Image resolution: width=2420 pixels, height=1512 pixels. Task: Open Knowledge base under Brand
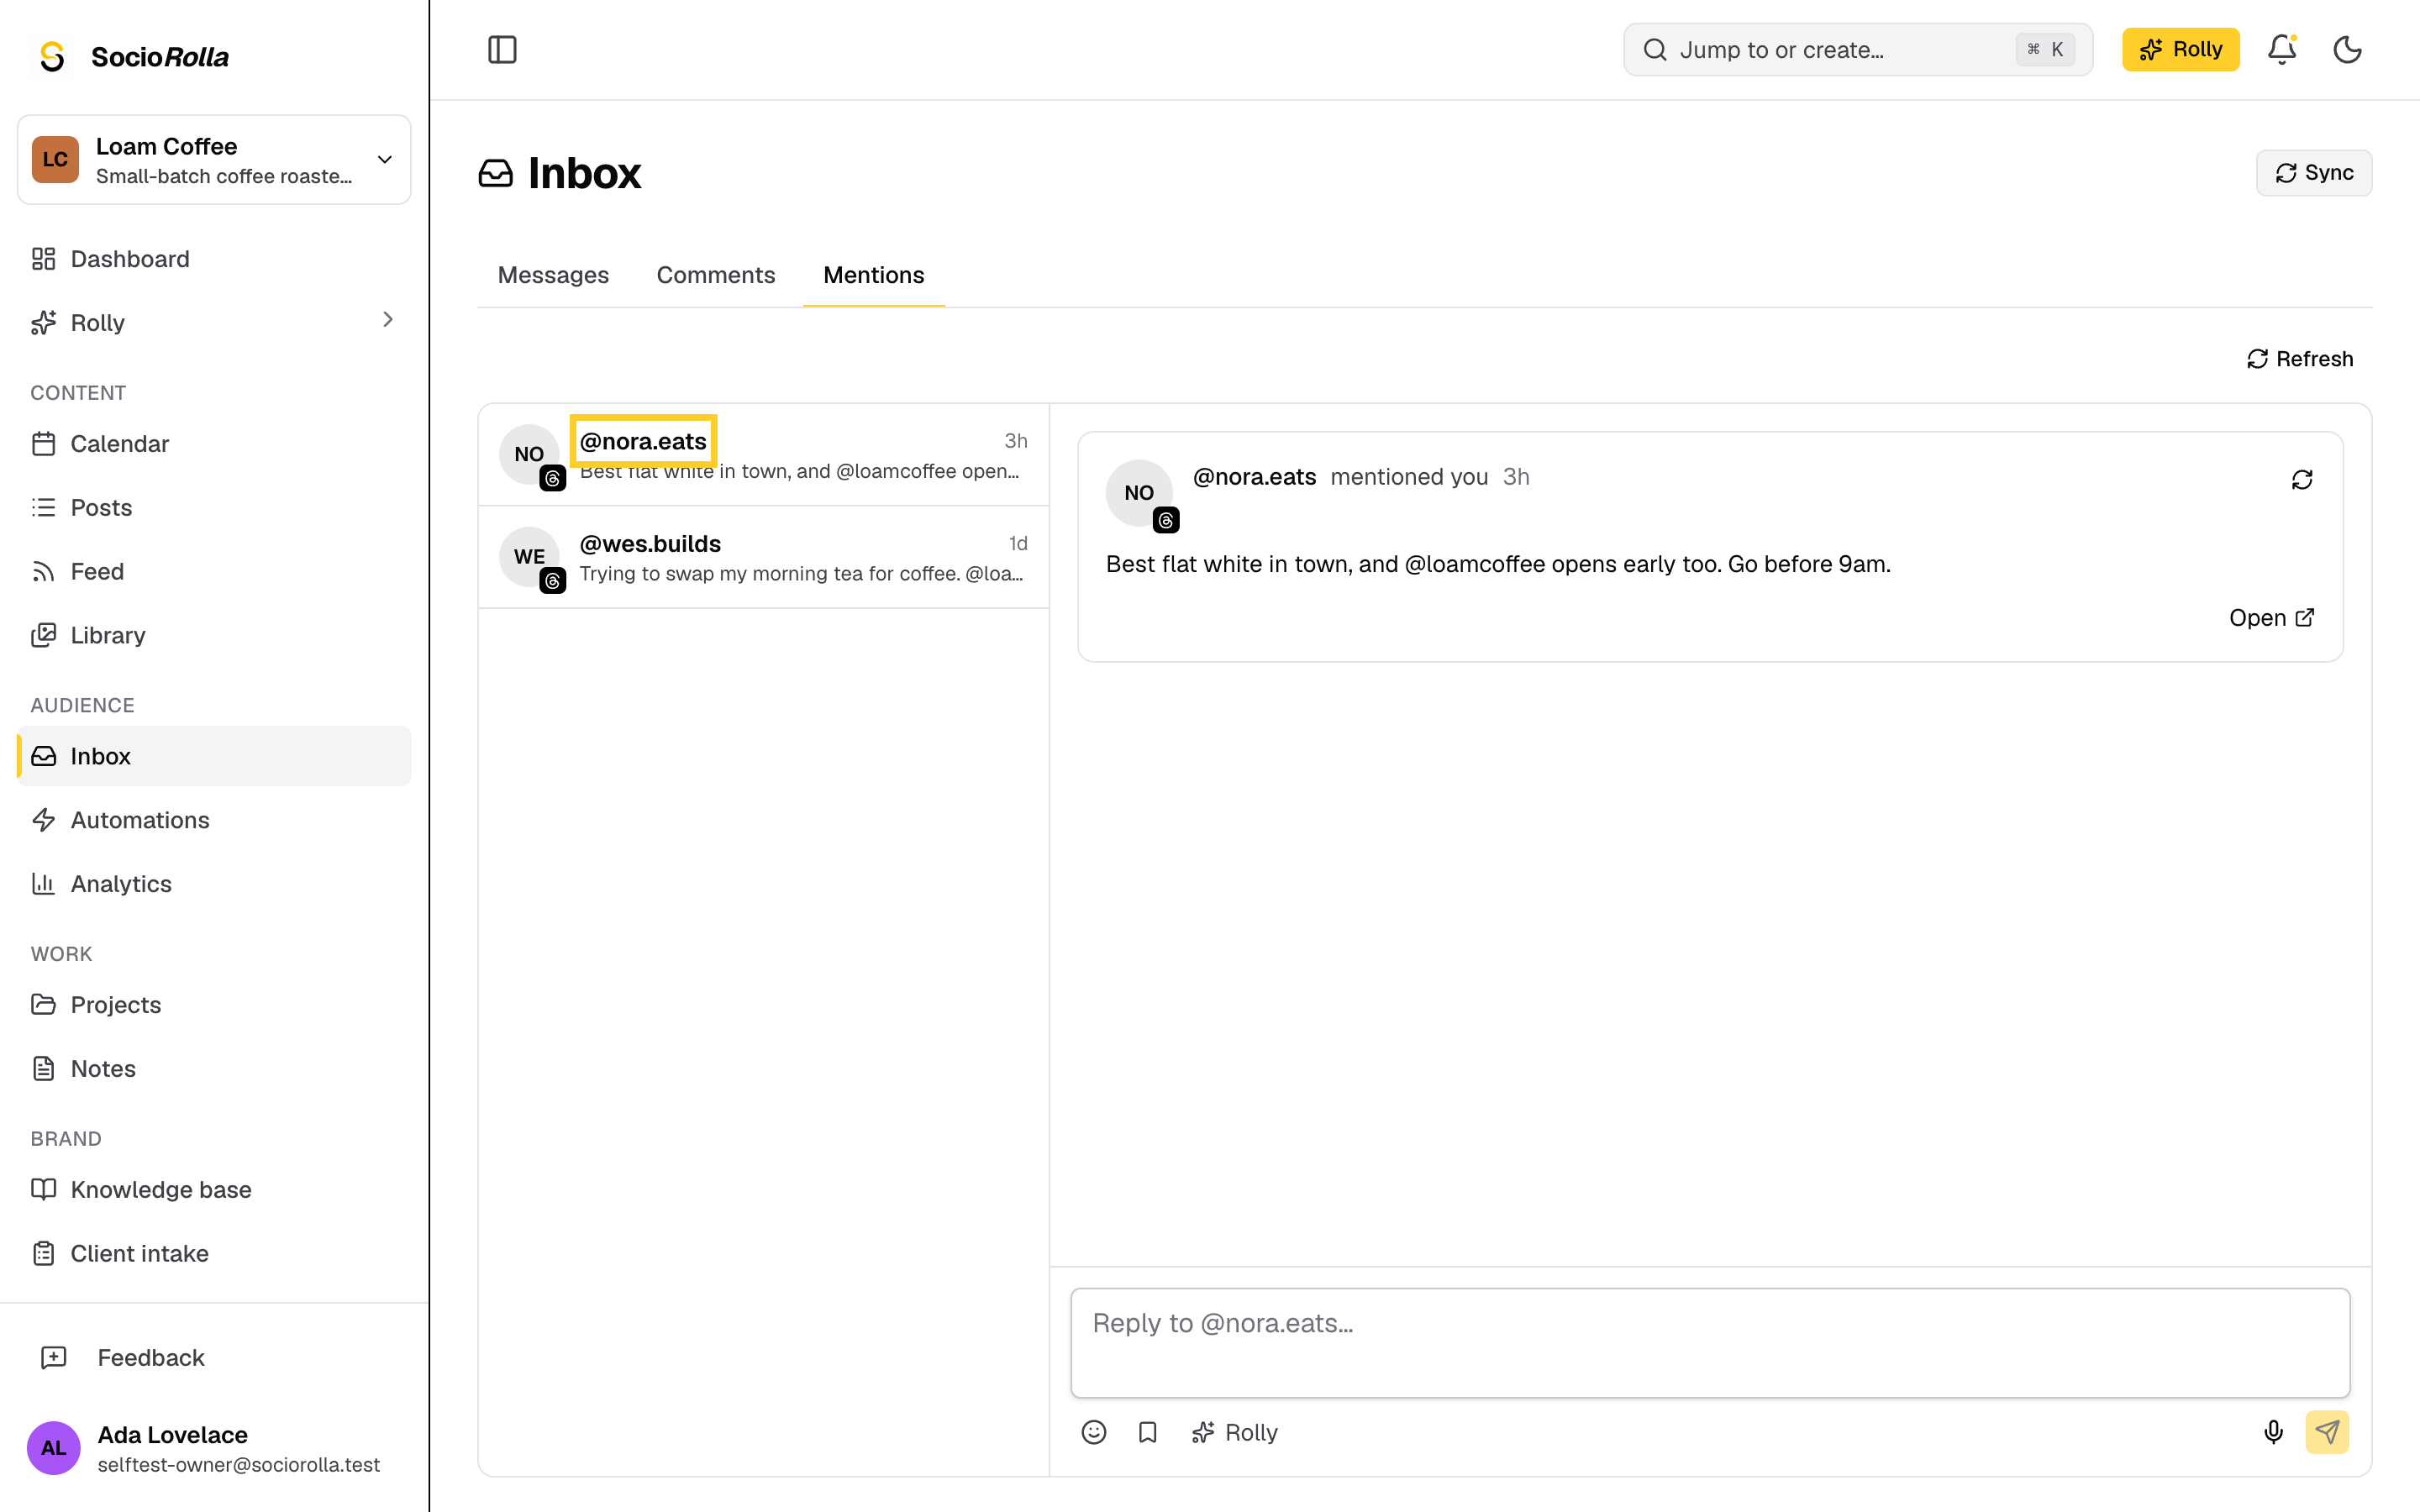pyautogui.click(x=214, y=1190)
